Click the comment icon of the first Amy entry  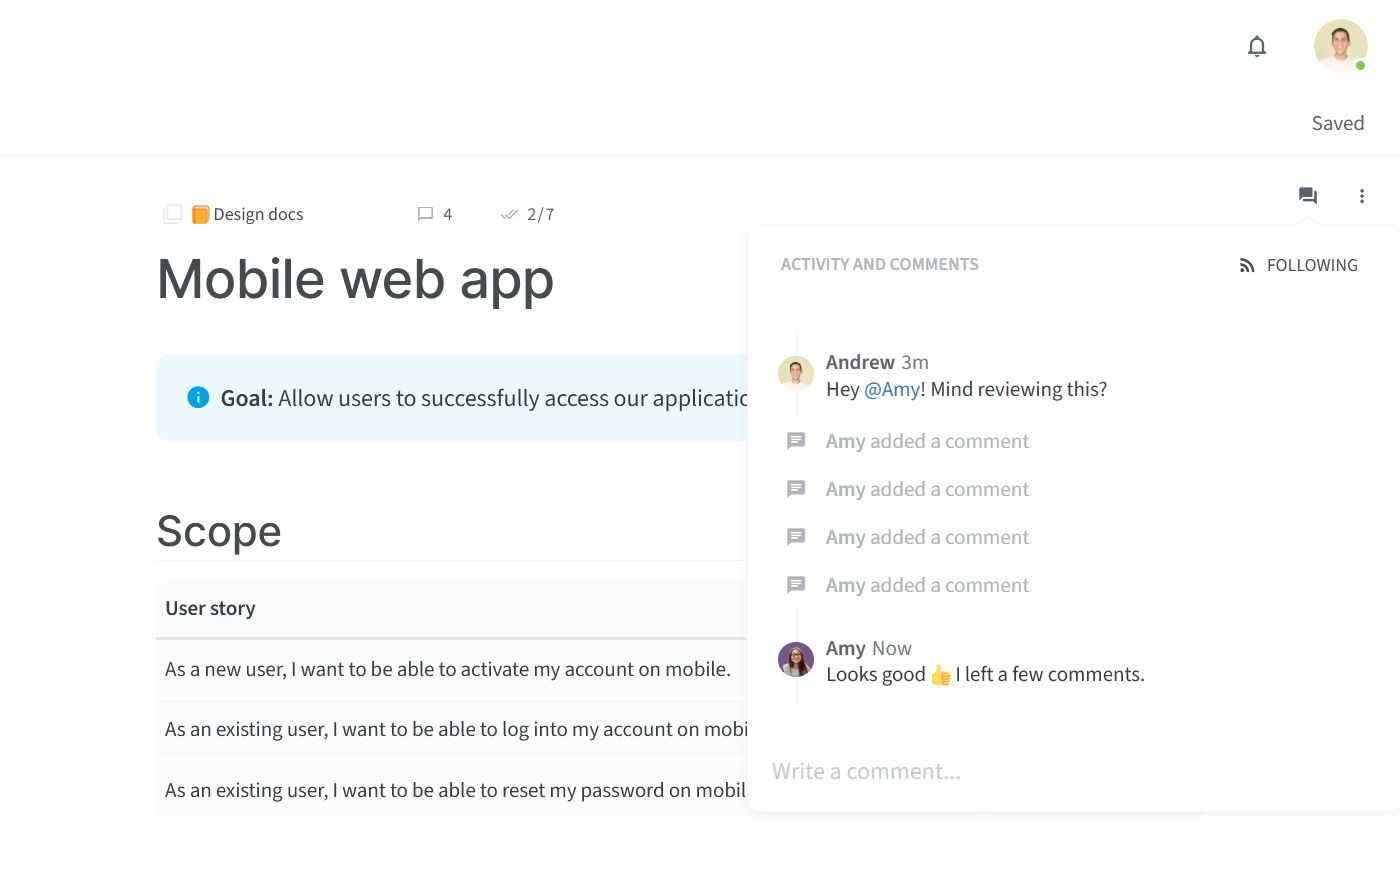(x=796, y=441)
